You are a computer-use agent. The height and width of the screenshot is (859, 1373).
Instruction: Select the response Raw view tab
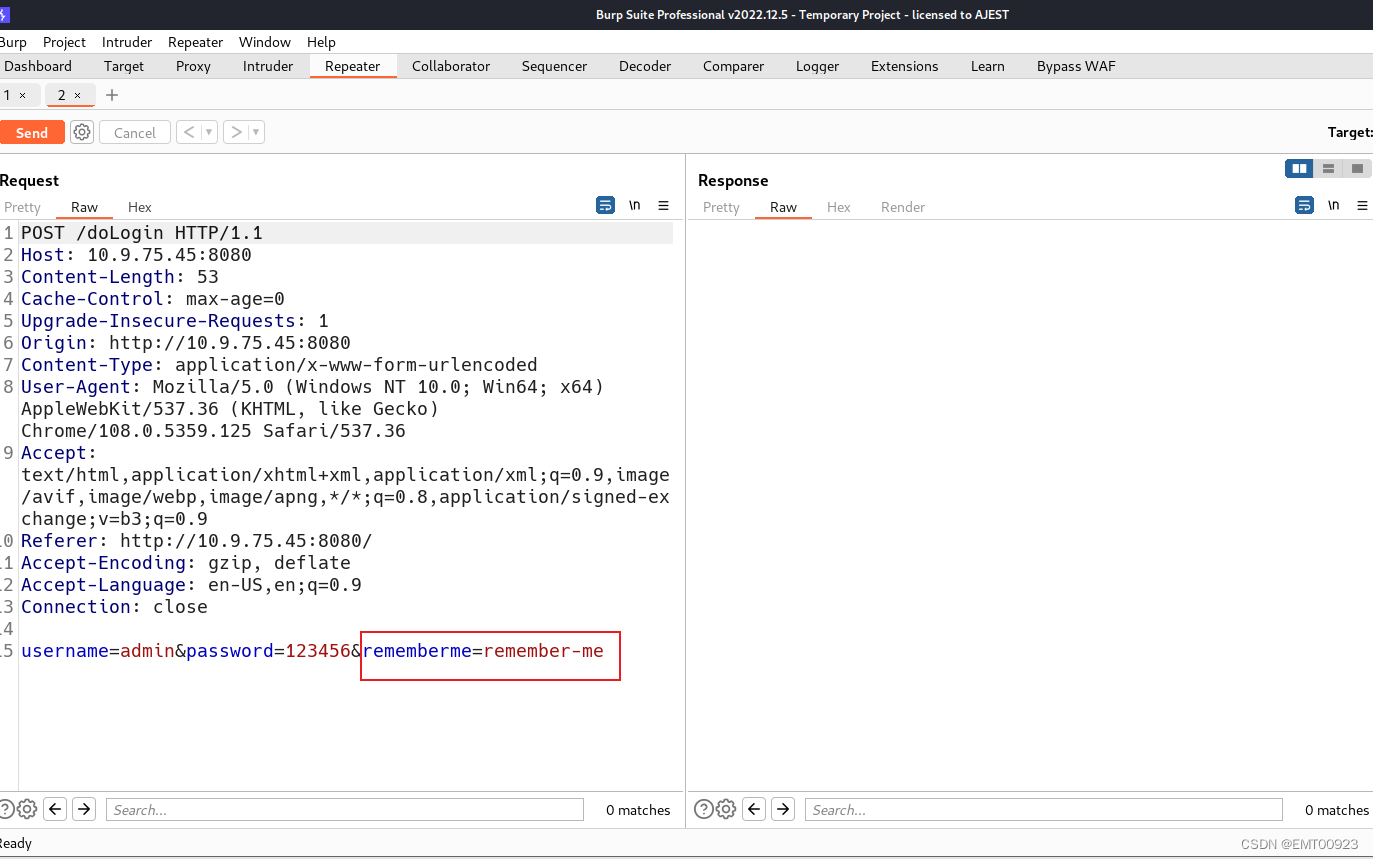tap(783, 207)
